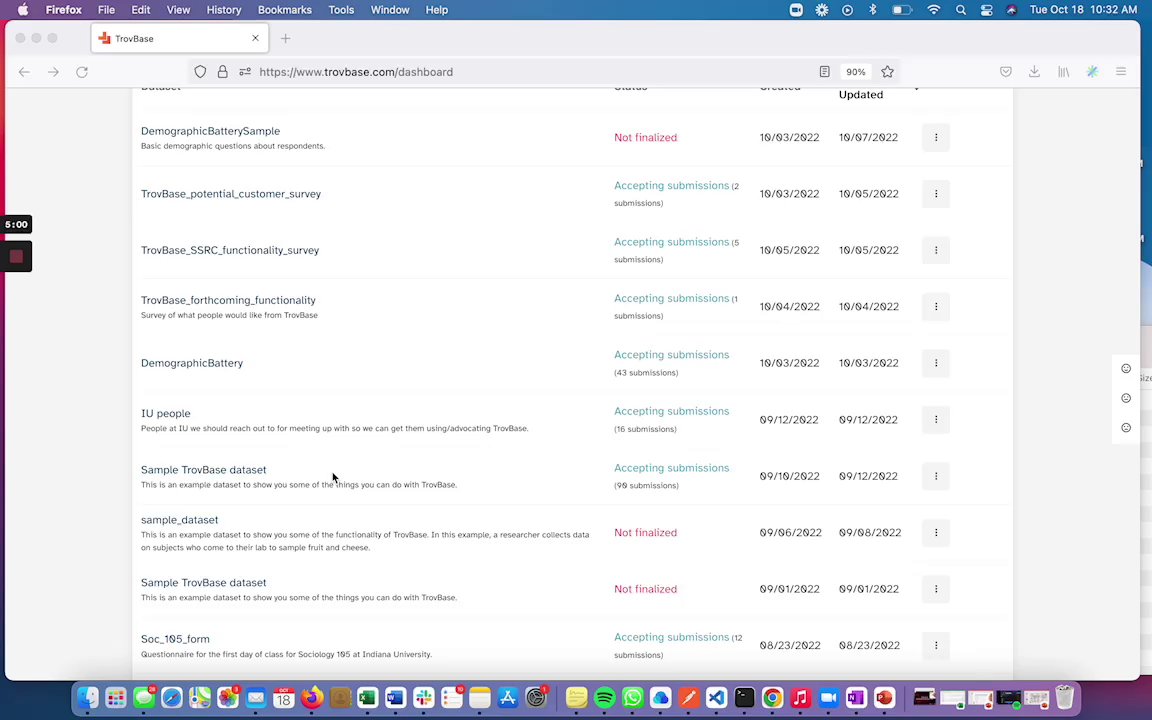Screen dimensions: 1152x720
Task: Click the 90% zoom level indicator
Action: pyautogui.click(x=855, y=72)
